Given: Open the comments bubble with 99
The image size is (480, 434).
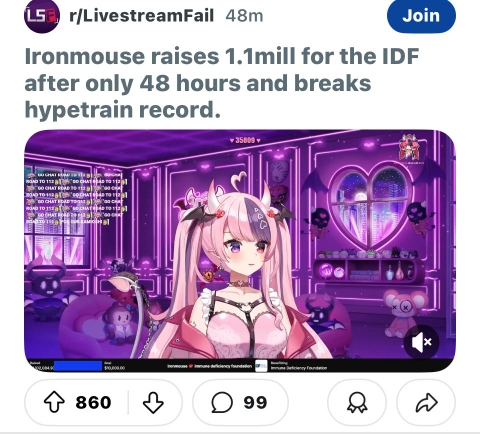Looking at the screenshot, I should [x=240, y=402].
